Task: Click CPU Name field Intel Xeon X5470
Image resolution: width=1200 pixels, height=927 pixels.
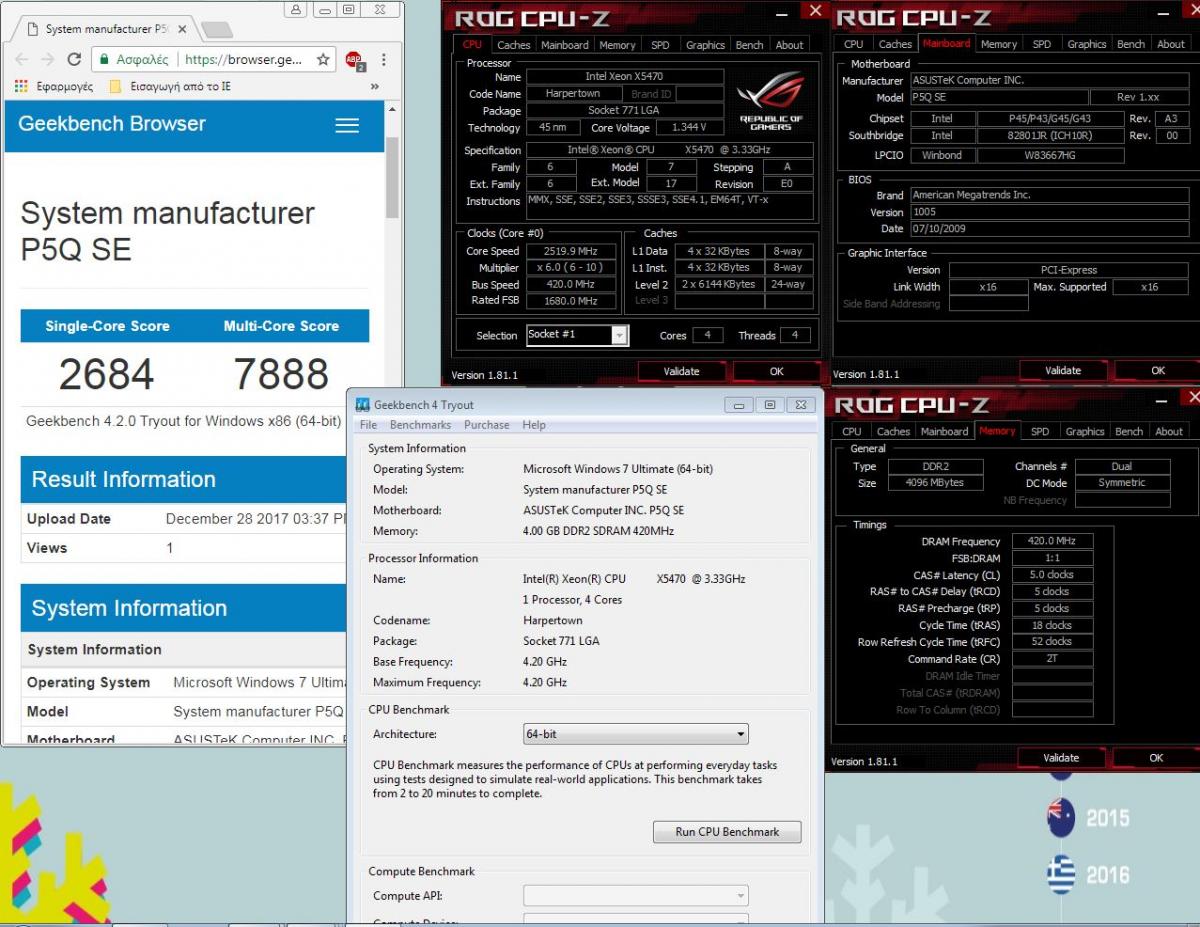Action: 624,76
